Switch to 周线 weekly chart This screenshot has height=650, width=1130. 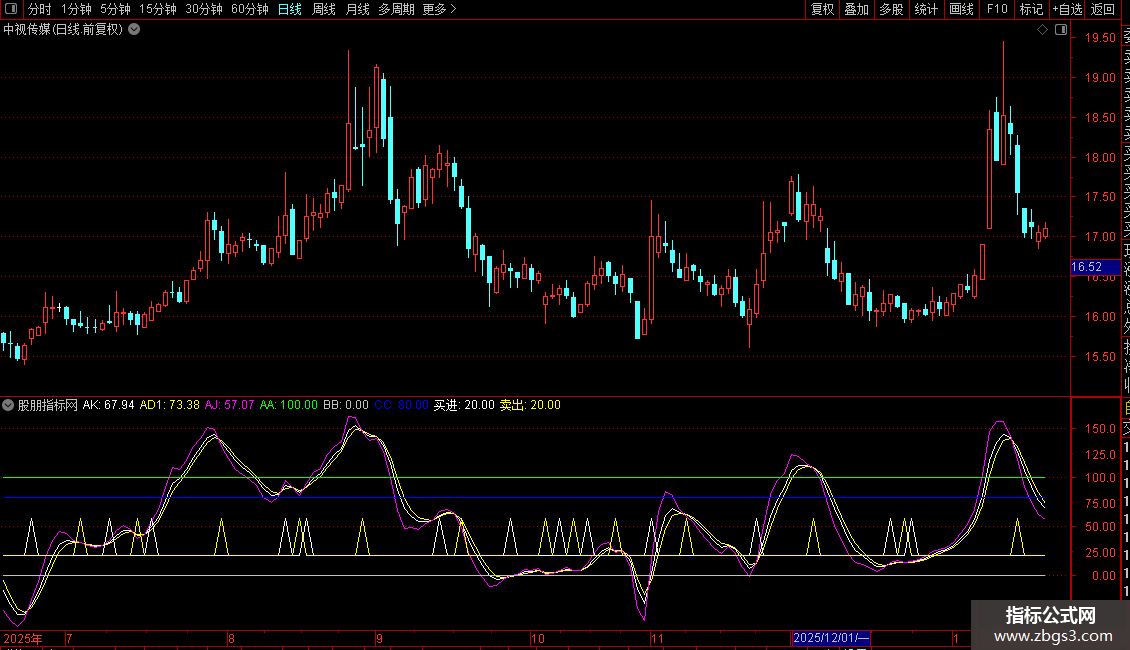(x=324, y=9)
